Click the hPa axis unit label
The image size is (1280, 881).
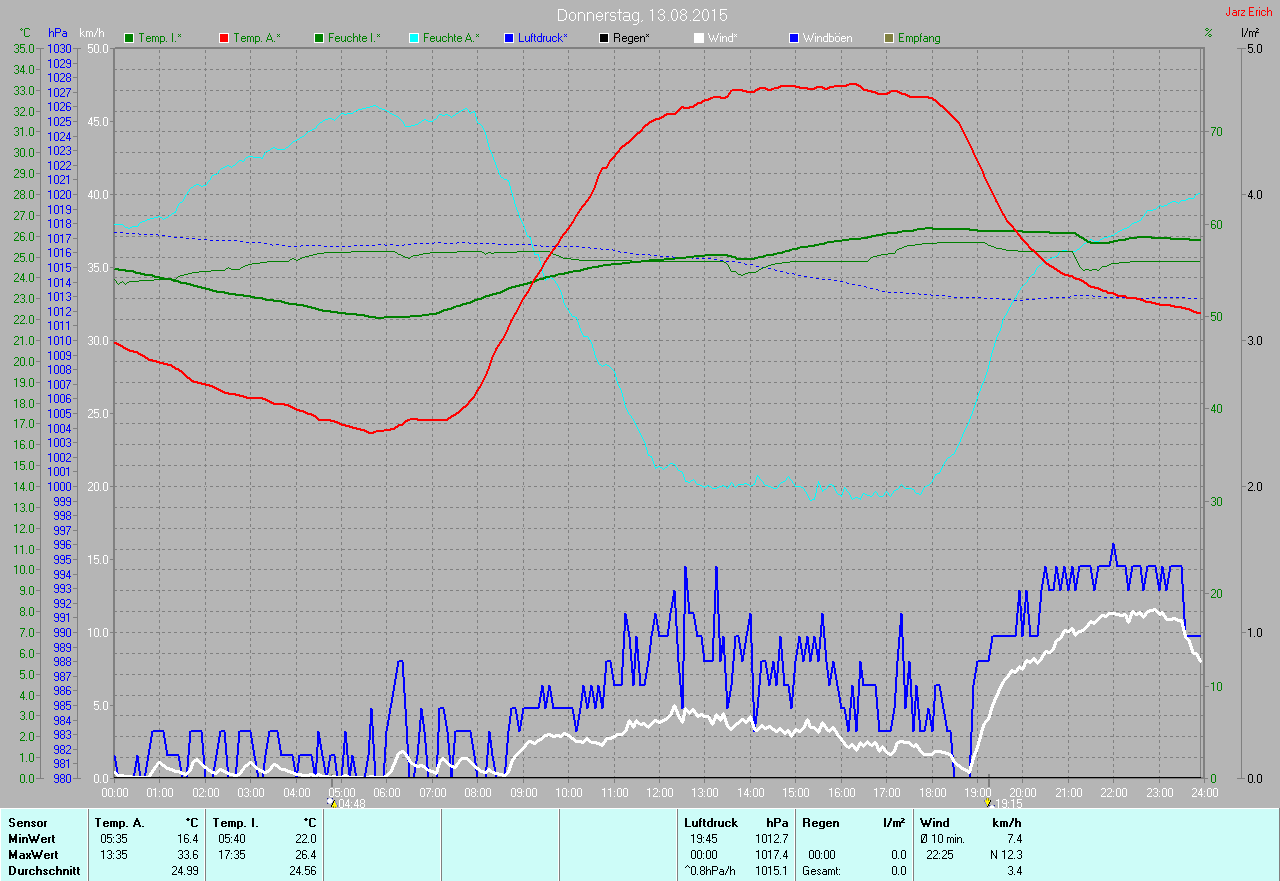pyautogui.click(x=58, y=33)
